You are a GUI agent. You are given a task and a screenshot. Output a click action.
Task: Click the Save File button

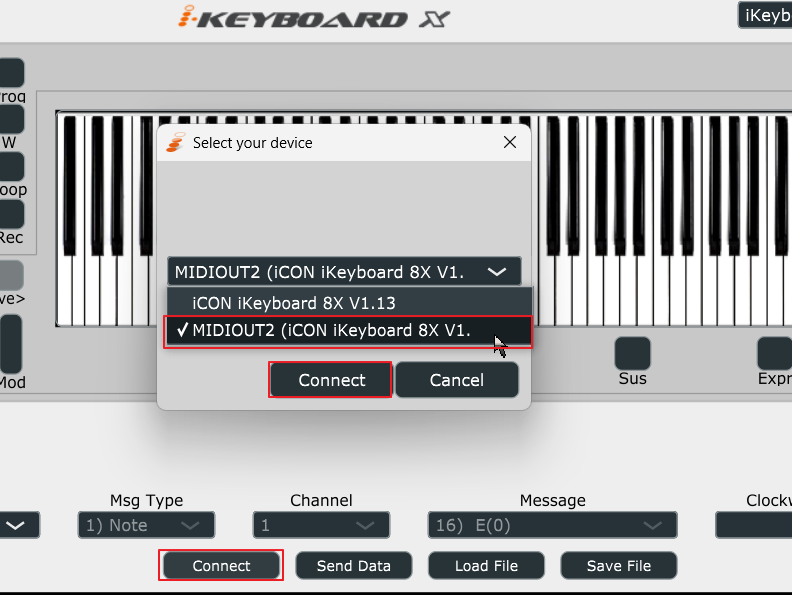click(619, 566)
